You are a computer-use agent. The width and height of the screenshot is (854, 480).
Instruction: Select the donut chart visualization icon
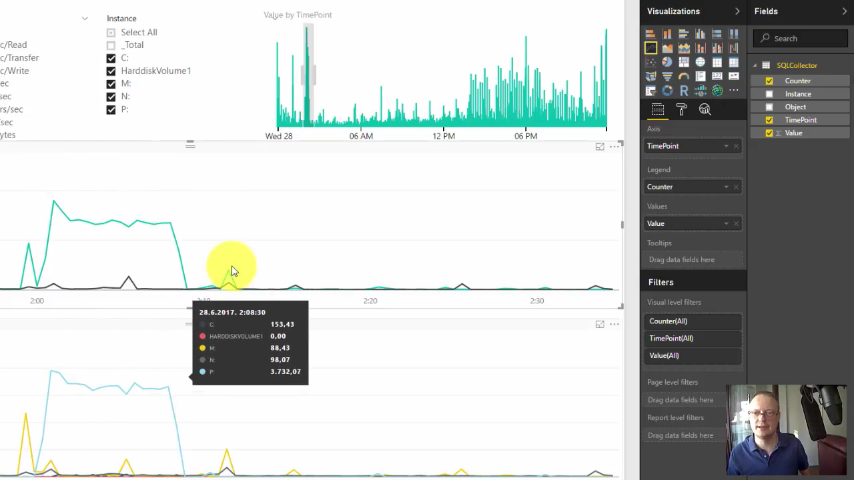[667, 90]
